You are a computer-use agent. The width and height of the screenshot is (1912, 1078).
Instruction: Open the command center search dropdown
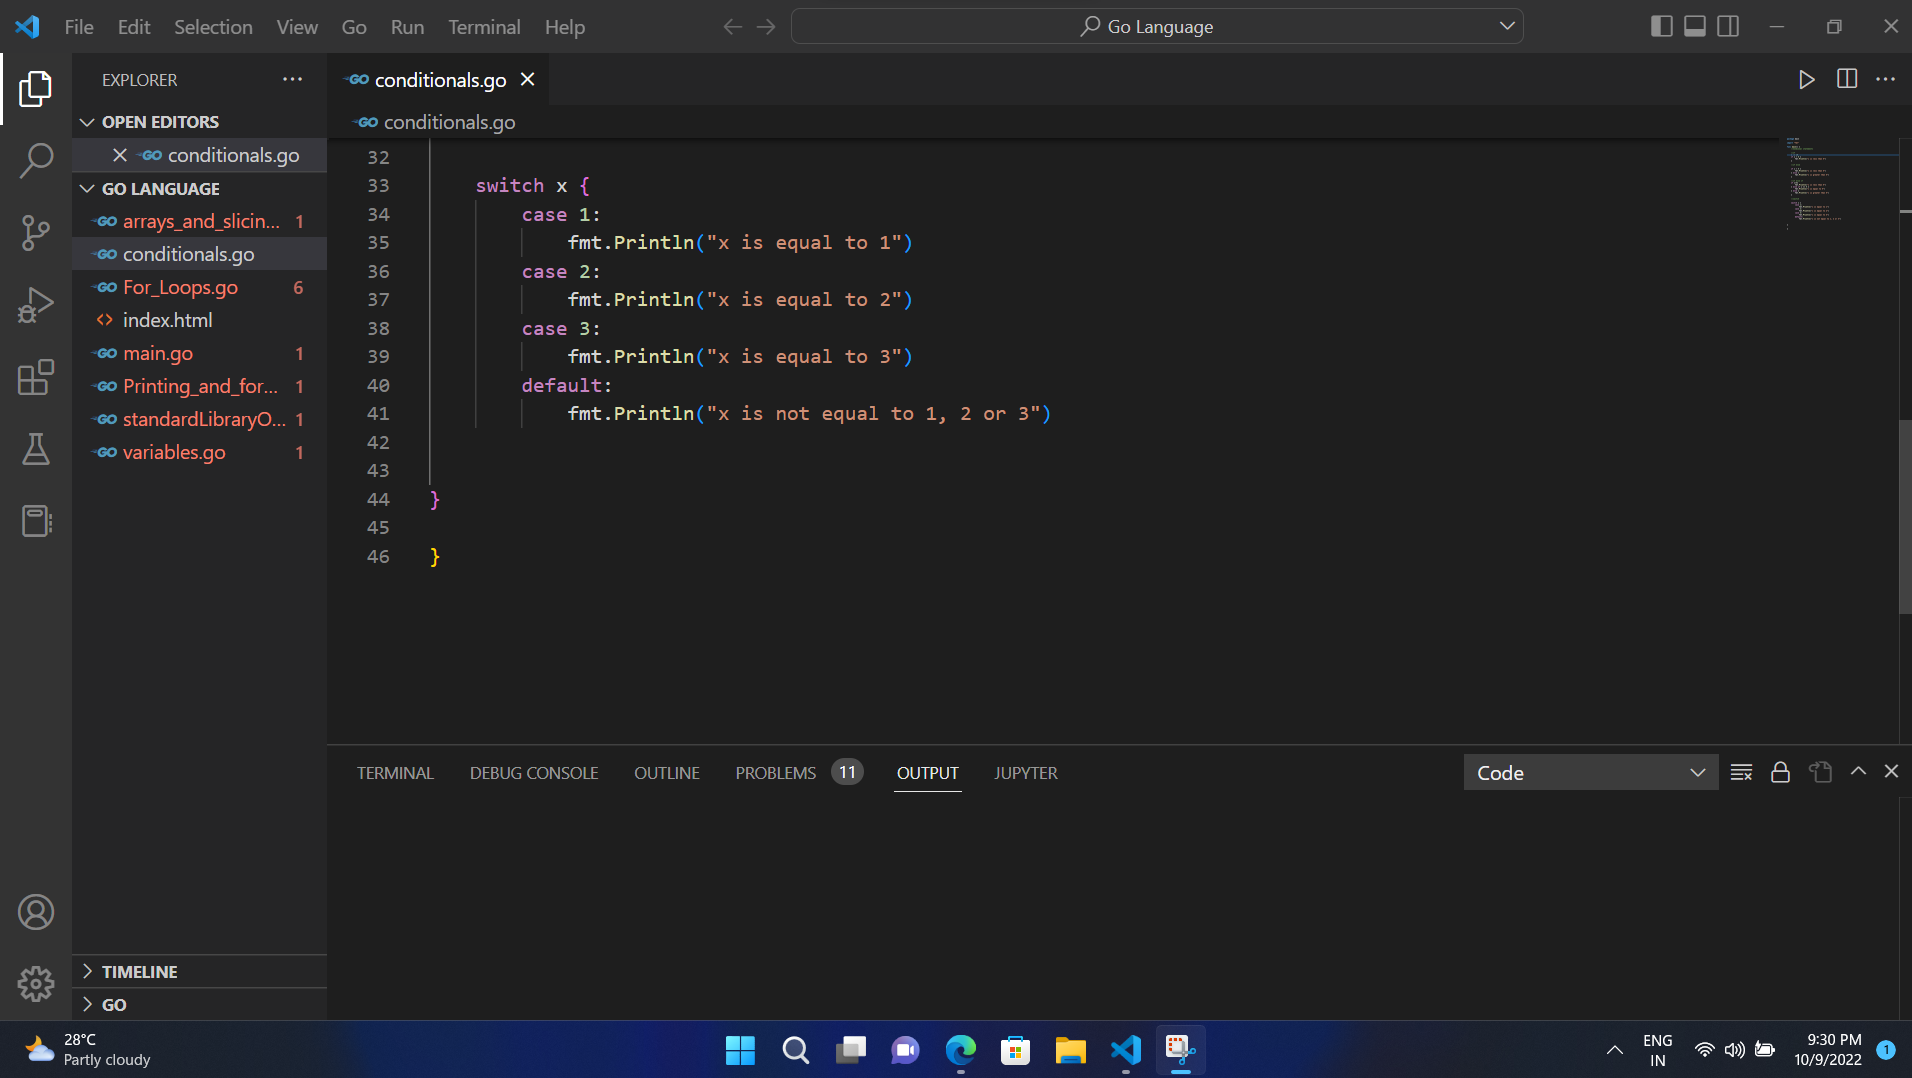pyautogui.click(x=1507, y=27)
